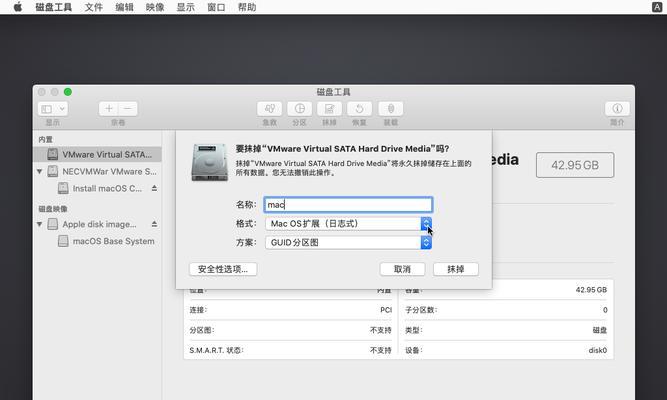Open the 方案 GUID scheme dropdown

tap(348, 243)
